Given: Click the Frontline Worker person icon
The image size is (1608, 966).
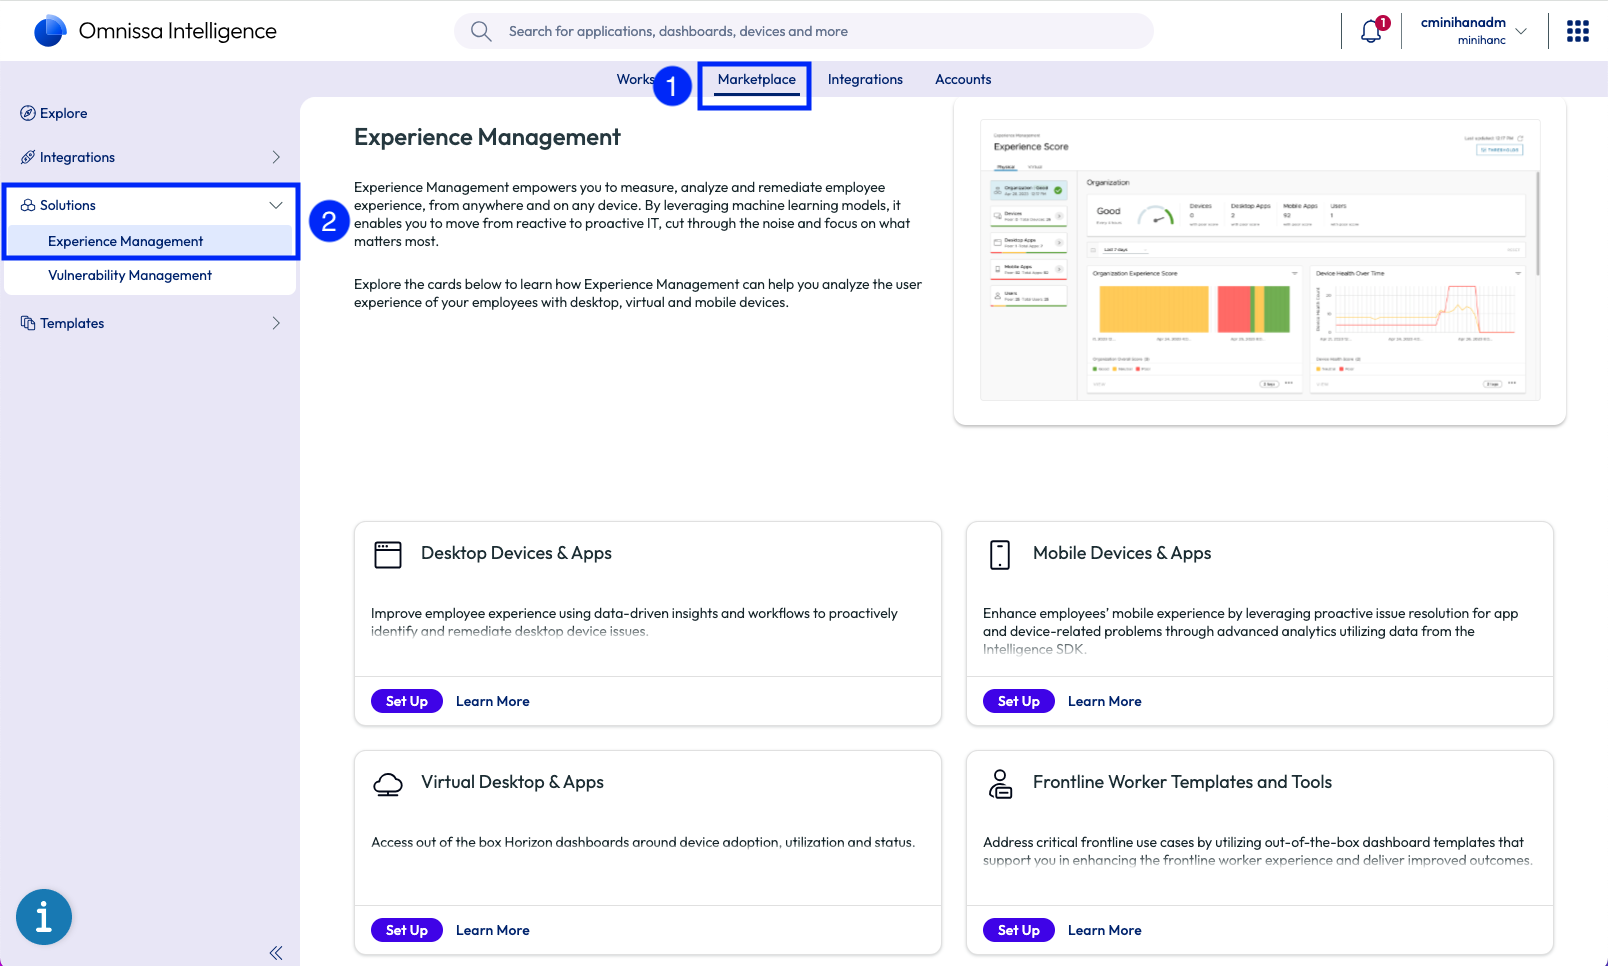Looking at the screenshot, I should coord(999,784).
